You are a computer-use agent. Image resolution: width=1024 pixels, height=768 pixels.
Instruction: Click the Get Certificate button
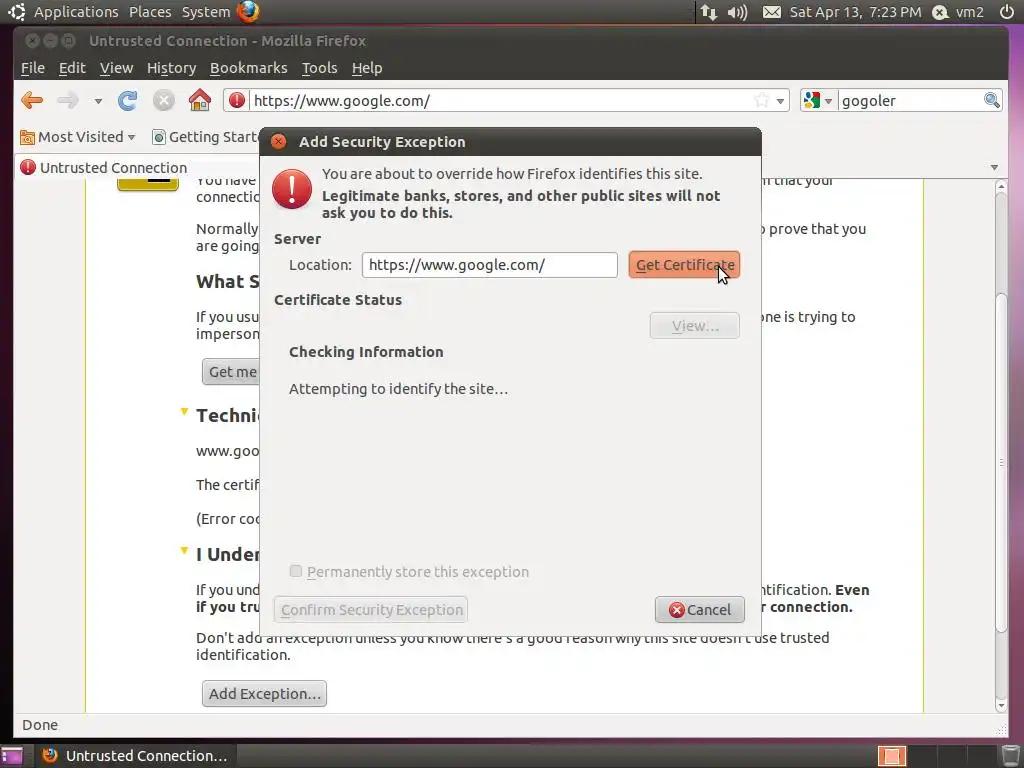pos(684,265)
